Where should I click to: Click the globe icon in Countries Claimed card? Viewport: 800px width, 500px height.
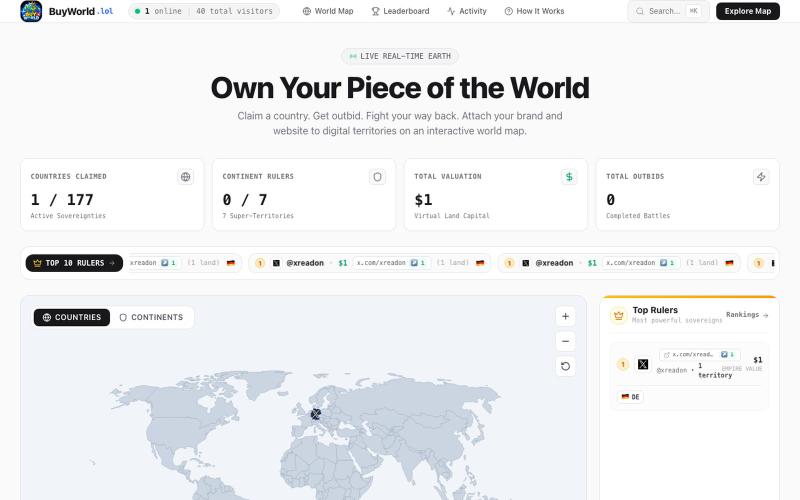click(185, 177)
